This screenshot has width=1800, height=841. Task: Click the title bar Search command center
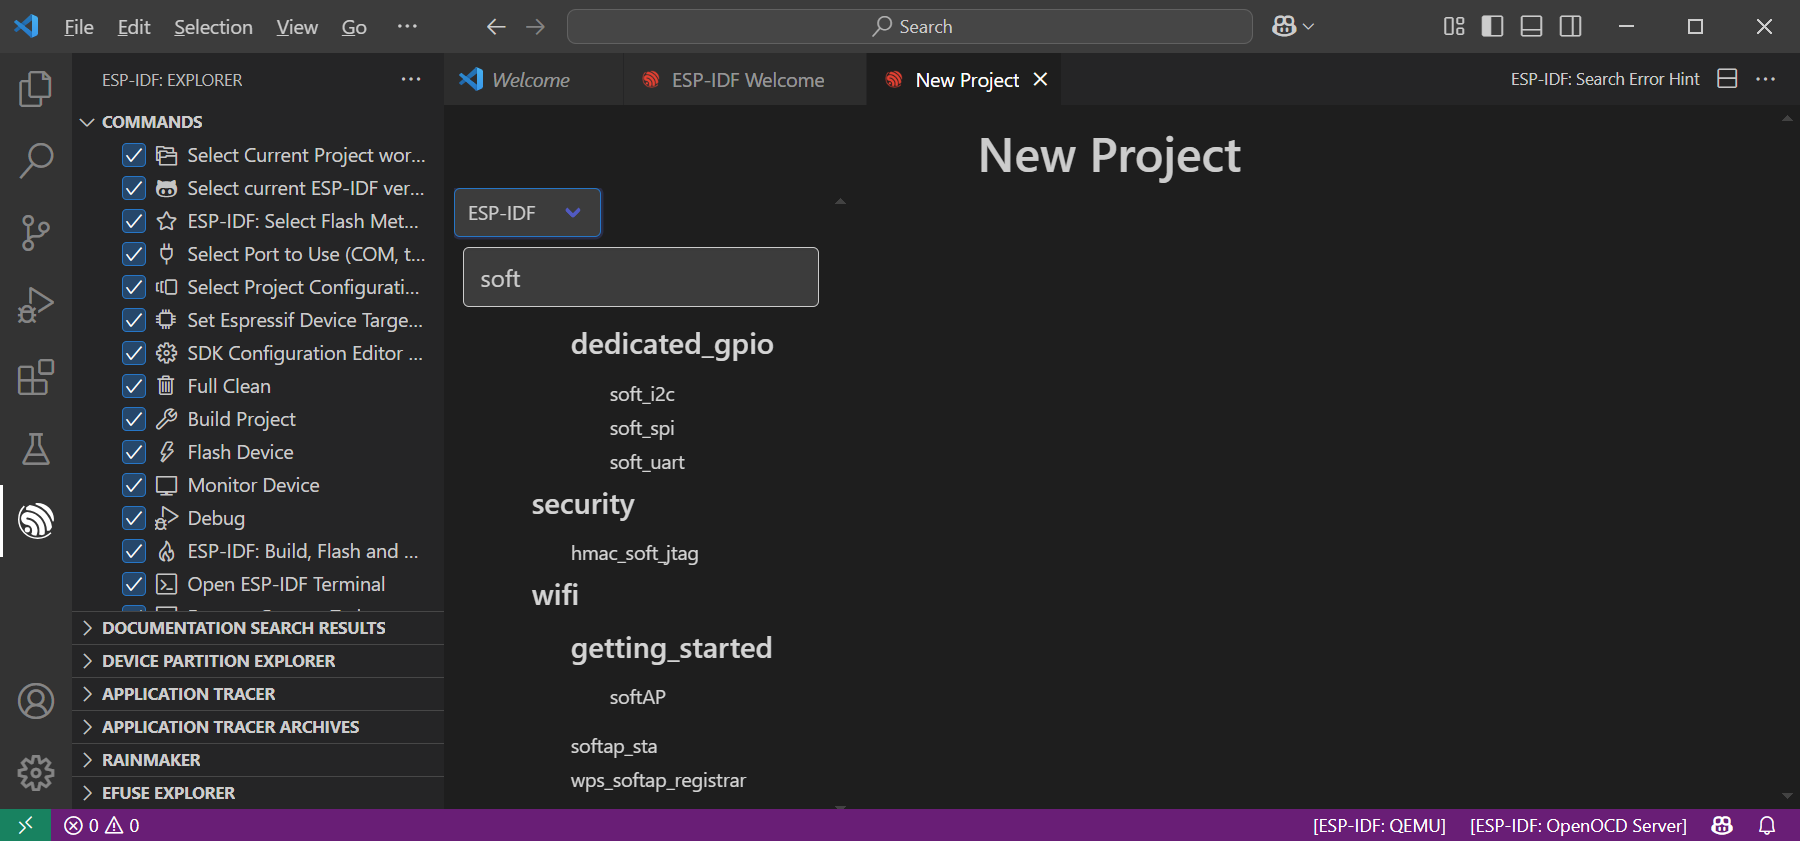[909, 27]
